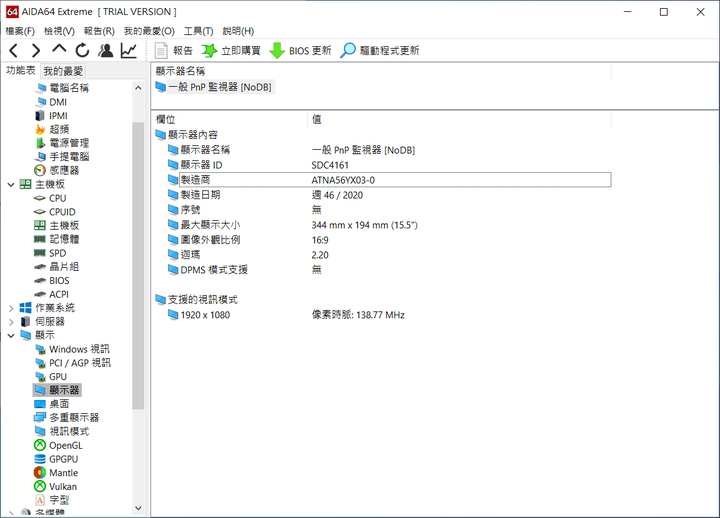Select CPU in the tree
This screenshot has width=720, height=518.
tap(50, 198)
